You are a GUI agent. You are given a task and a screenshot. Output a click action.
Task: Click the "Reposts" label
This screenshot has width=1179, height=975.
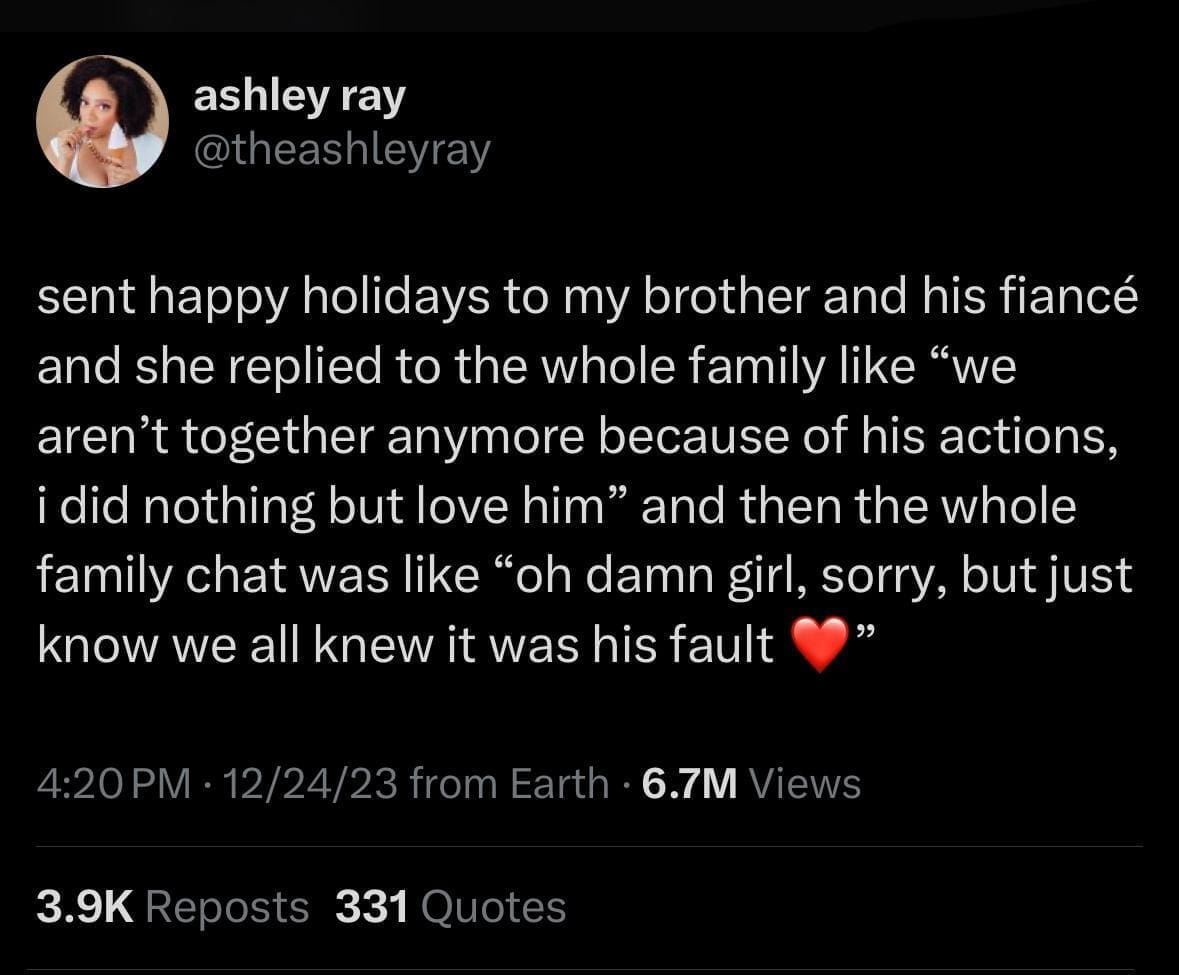pyautogui.click(x=227, y=907)
